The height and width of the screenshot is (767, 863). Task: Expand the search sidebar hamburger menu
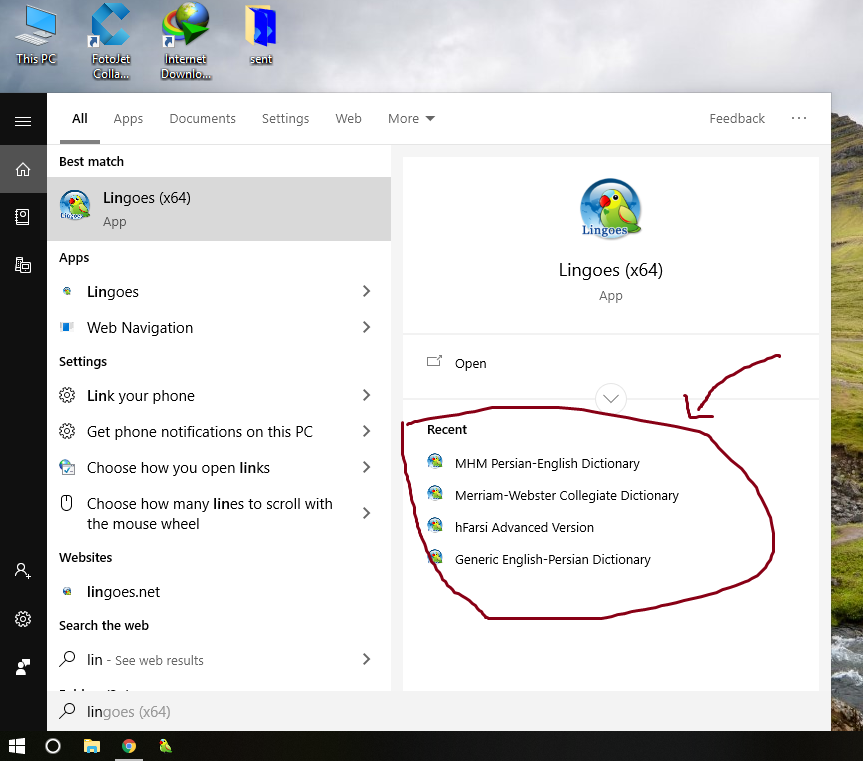(x=23, y=121)
